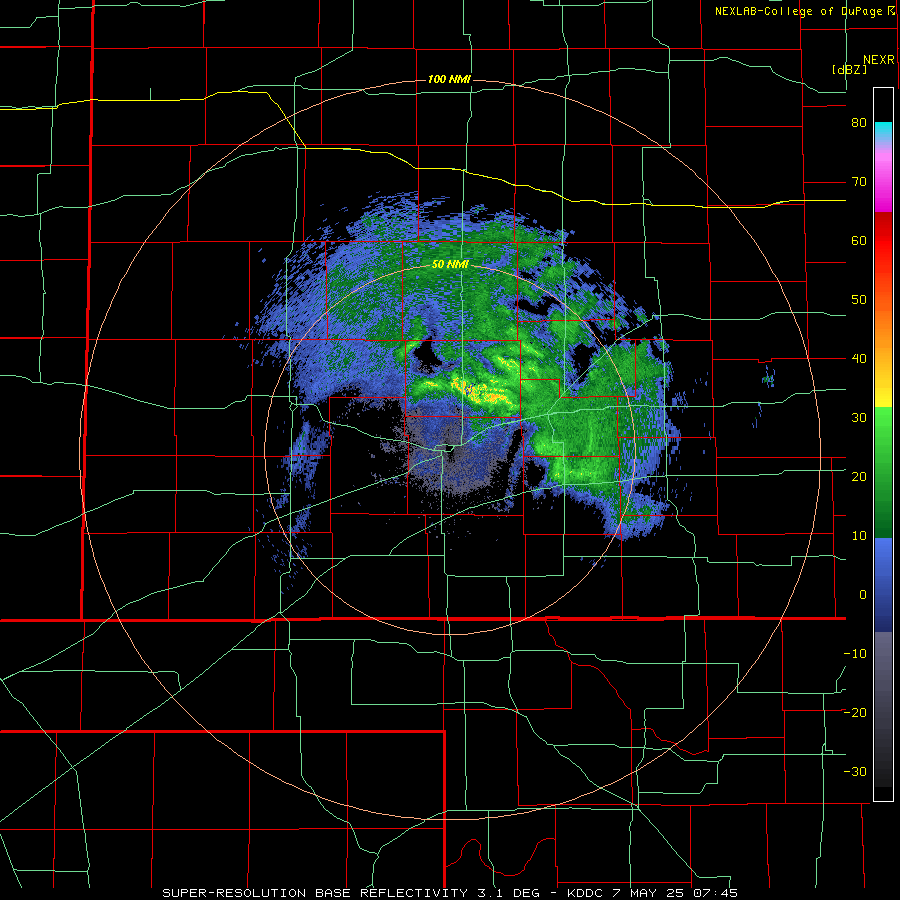
Task: Select the 50 NMI range ring label
Action: coord(450,265)
